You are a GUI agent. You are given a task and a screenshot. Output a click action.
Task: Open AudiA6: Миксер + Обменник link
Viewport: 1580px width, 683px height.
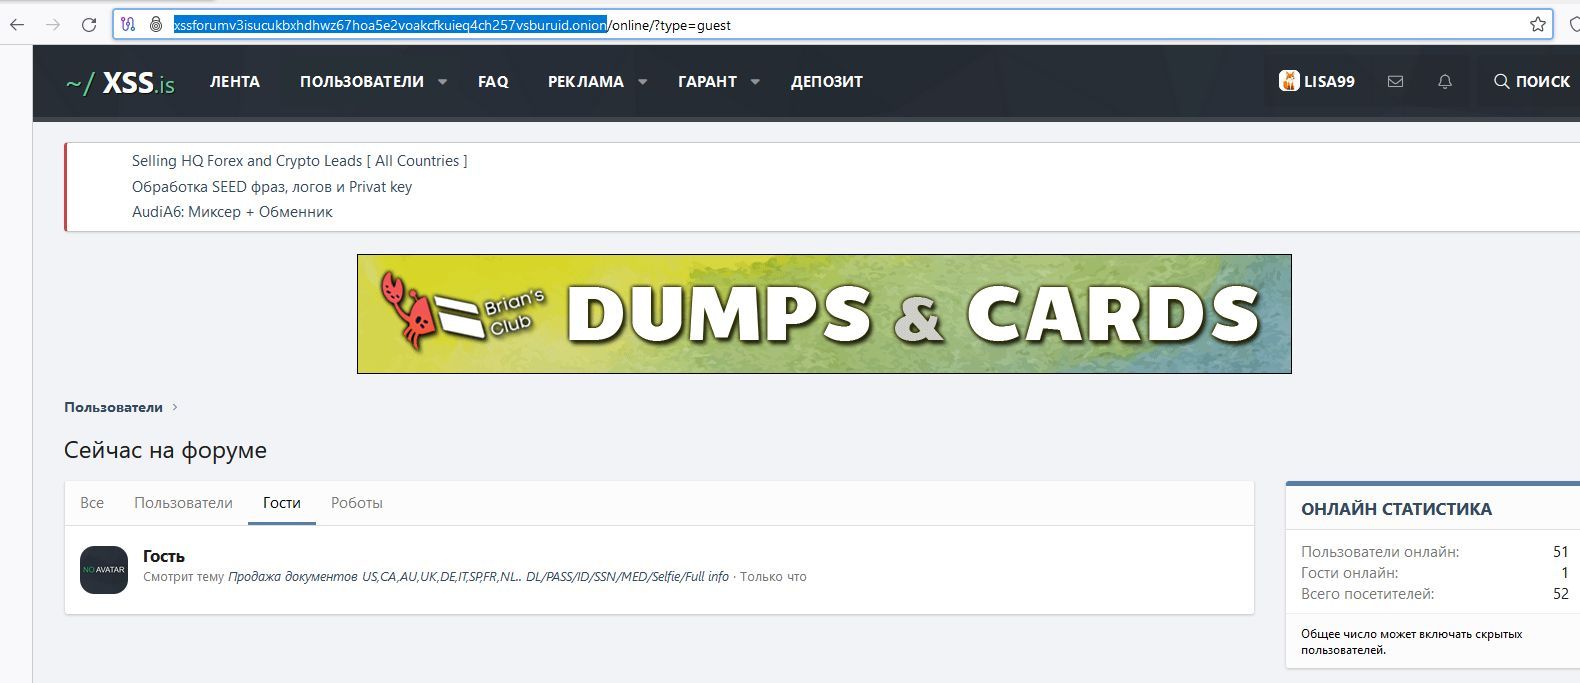pos(232,212)
